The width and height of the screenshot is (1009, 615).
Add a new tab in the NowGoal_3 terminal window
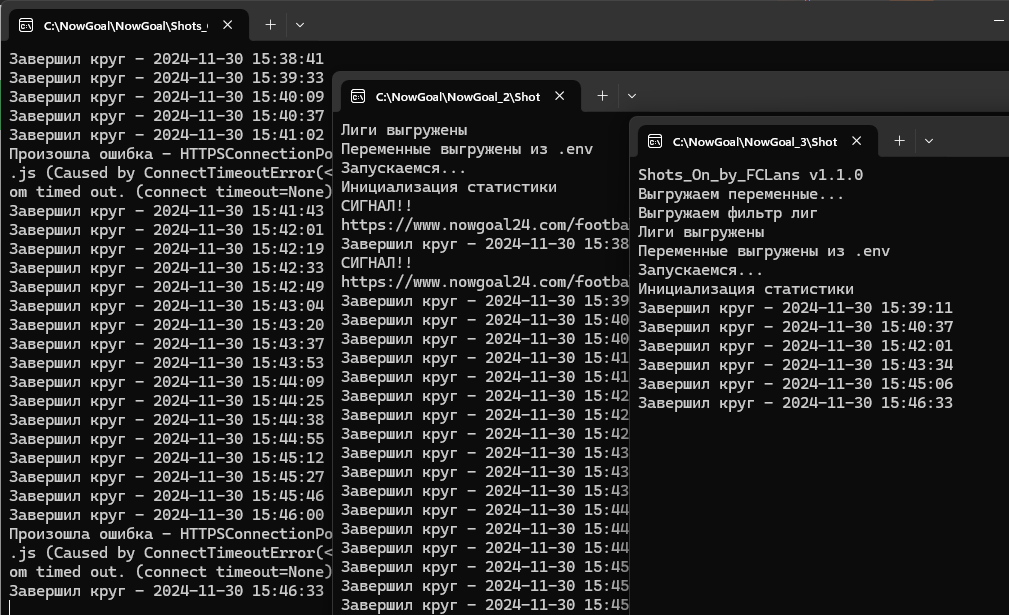pos(899,141)
